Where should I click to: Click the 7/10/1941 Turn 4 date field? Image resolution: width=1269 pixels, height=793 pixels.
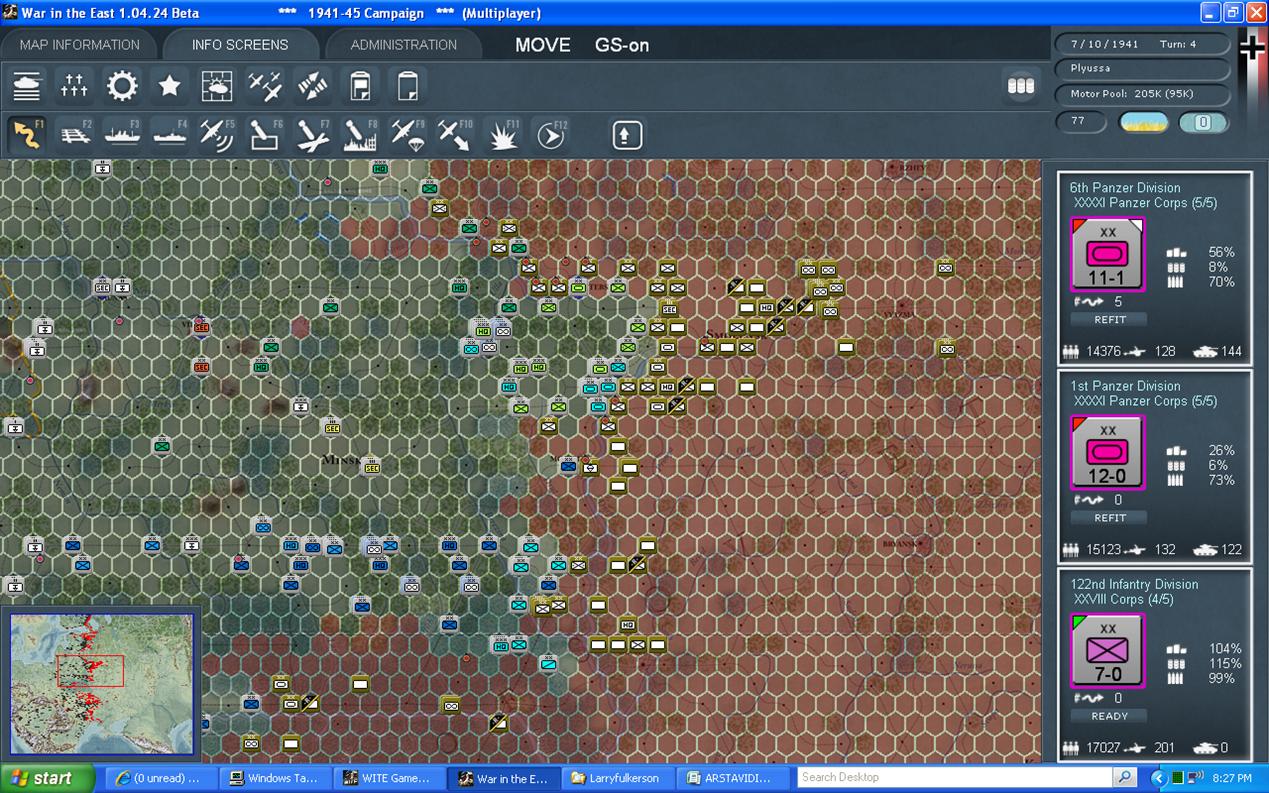click(1143, 44)
